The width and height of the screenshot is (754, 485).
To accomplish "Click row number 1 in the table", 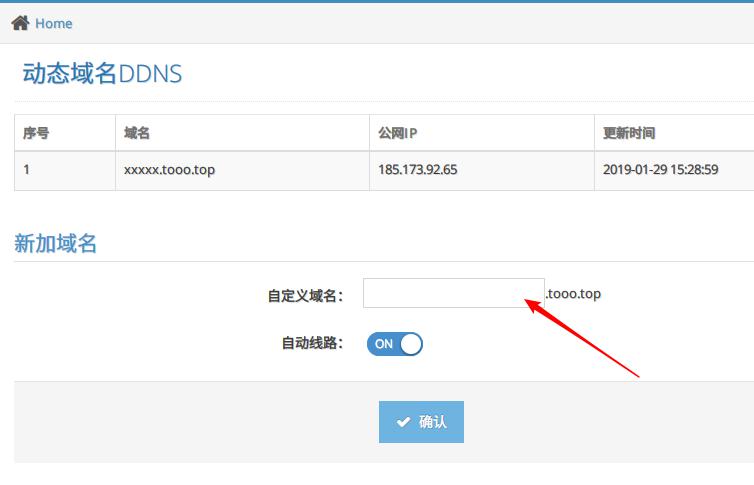I will coord(27,170).
